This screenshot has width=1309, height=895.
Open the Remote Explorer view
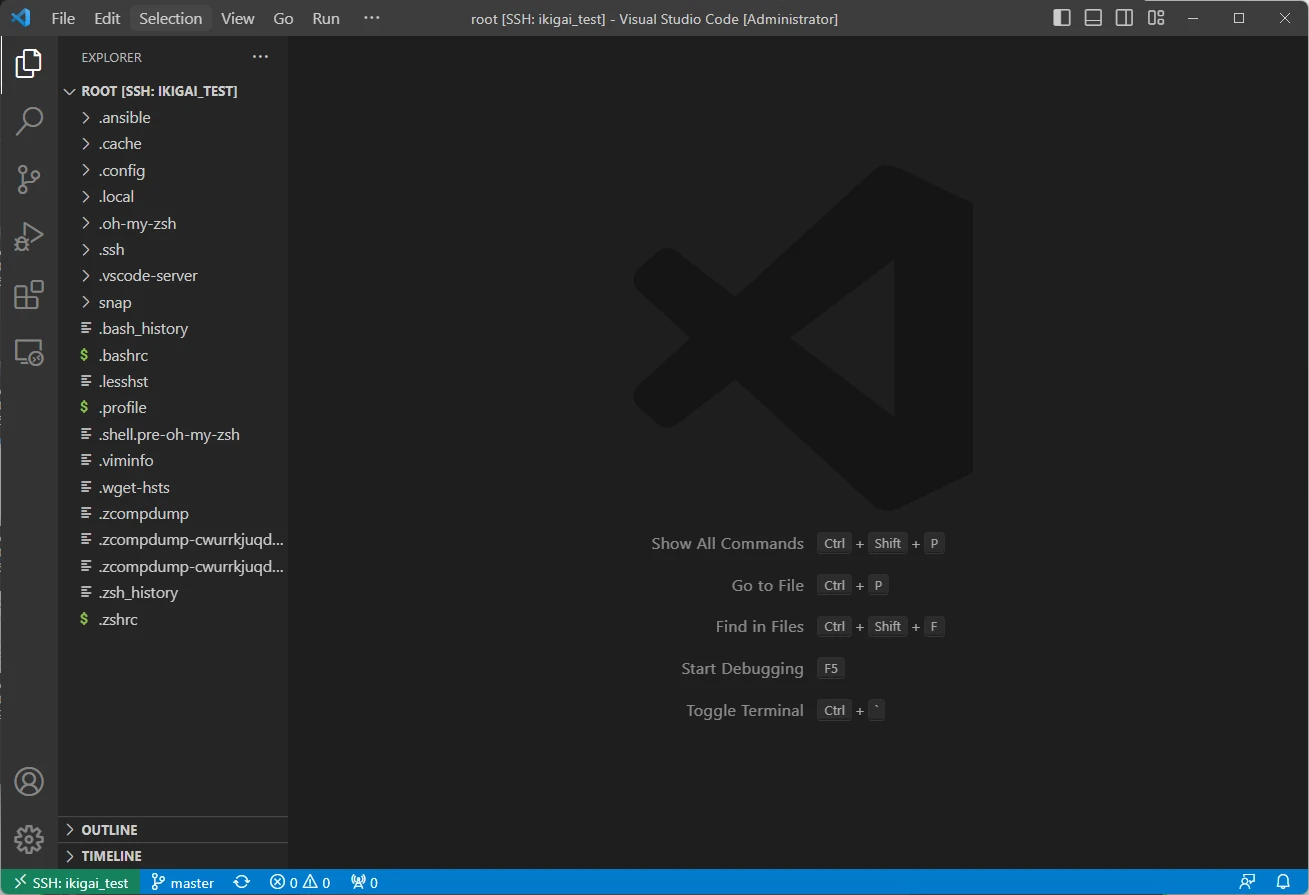29,352
